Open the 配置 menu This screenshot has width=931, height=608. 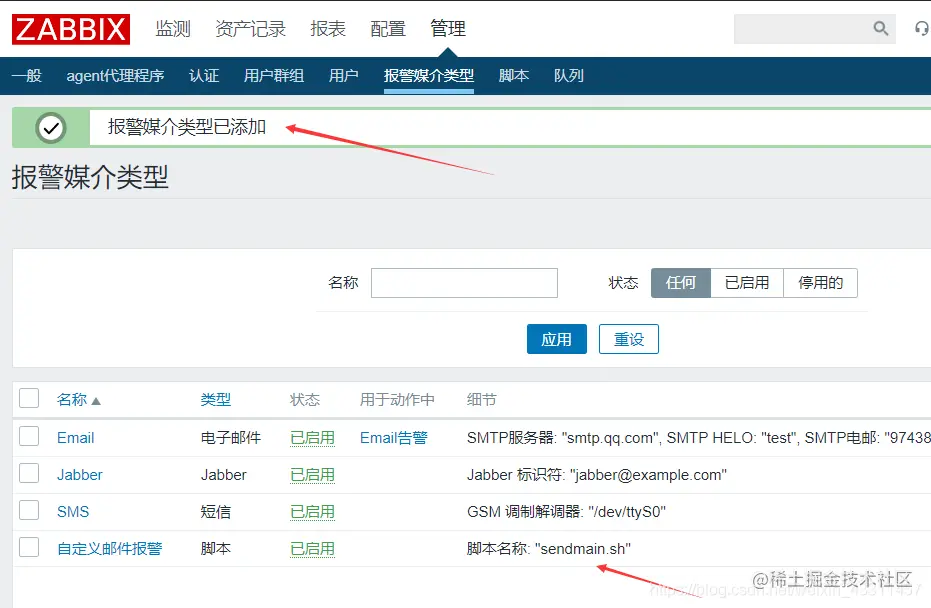click(x=388, y=28)
